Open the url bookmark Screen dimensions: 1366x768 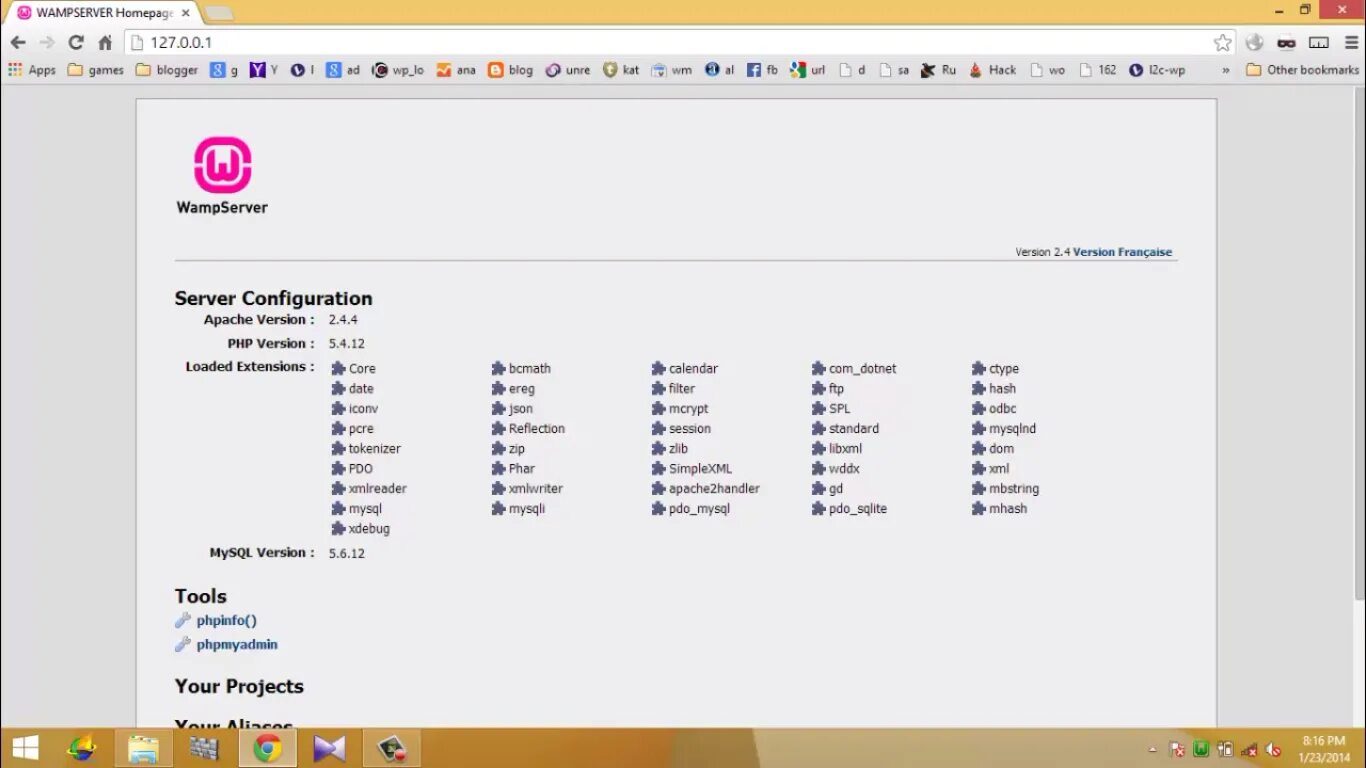click(x=808, y=70)
